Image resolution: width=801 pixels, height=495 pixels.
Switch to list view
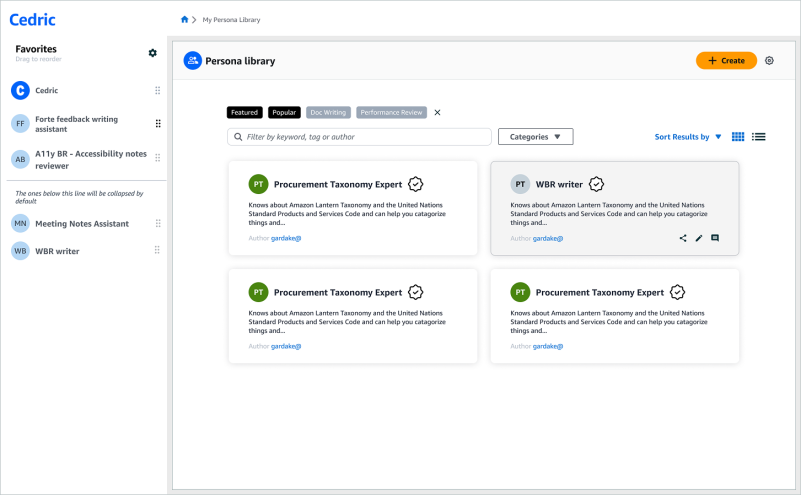click(x=759, y=137)
